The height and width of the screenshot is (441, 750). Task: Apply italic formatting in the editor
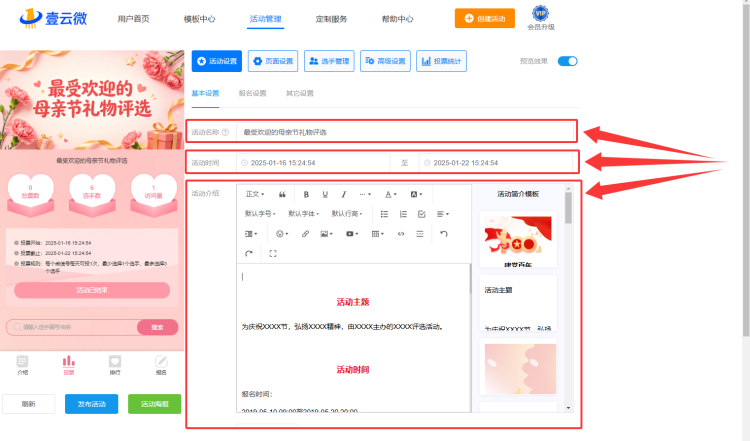pos(343,194)
